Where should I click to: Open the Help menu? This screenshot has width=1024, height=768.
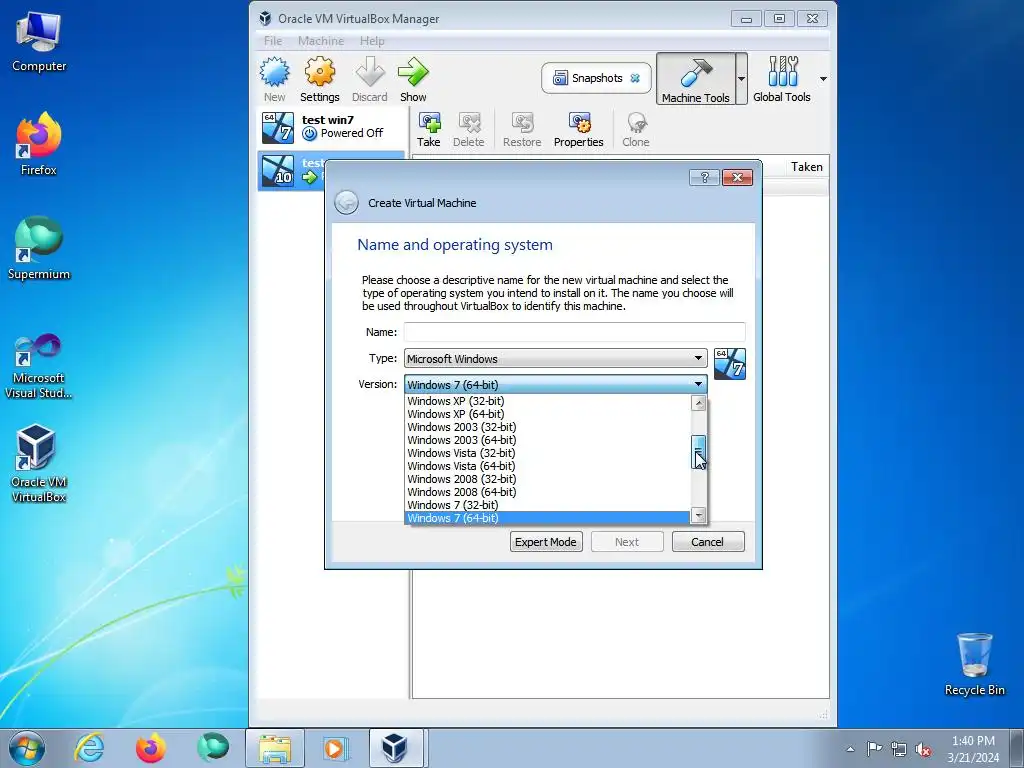[372, 40]
